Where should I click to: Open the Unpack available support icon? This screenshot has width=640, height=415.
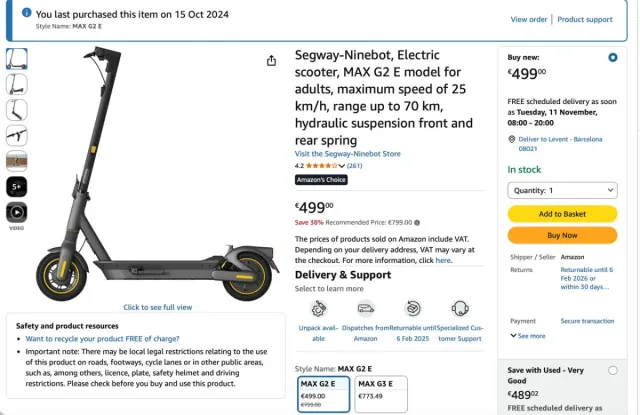[x=318, y=309]
